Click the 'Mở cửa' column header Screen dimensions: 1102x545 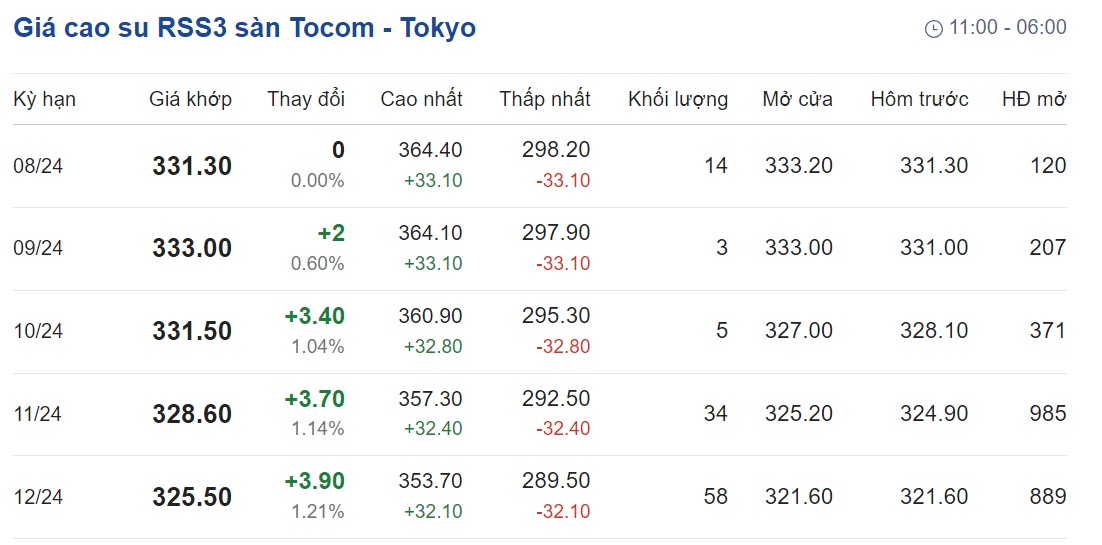pyautogui.click(x=798, y=99)
